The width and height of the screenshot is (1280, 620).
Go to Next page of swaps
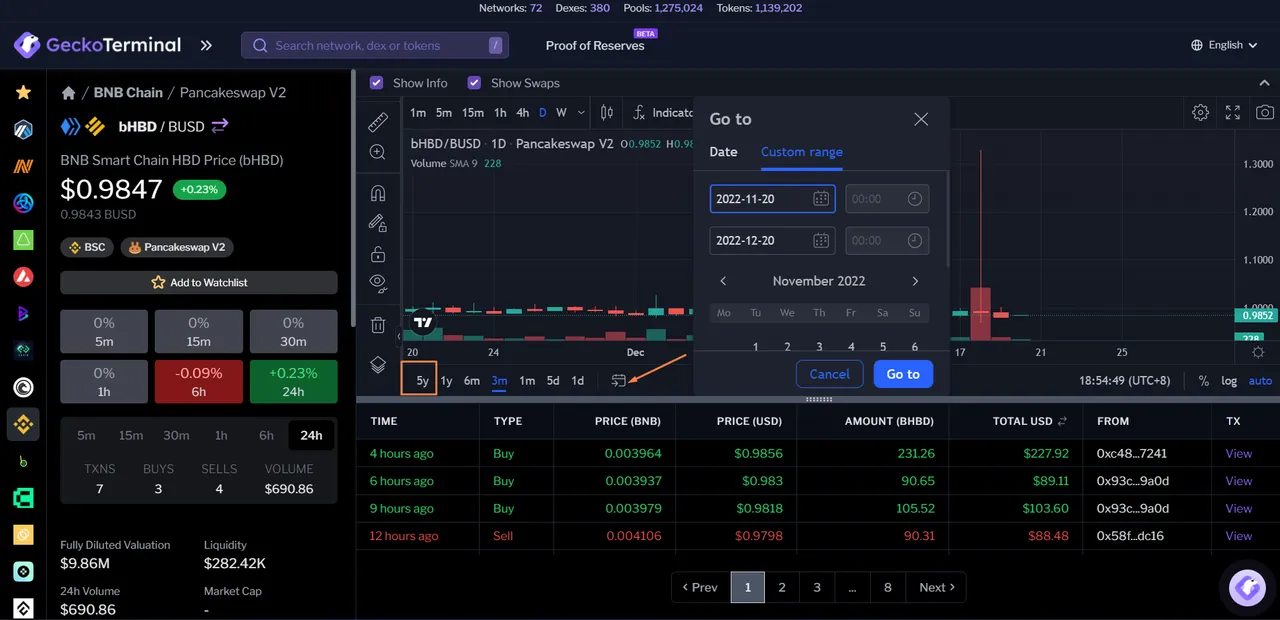click(937, 587)
